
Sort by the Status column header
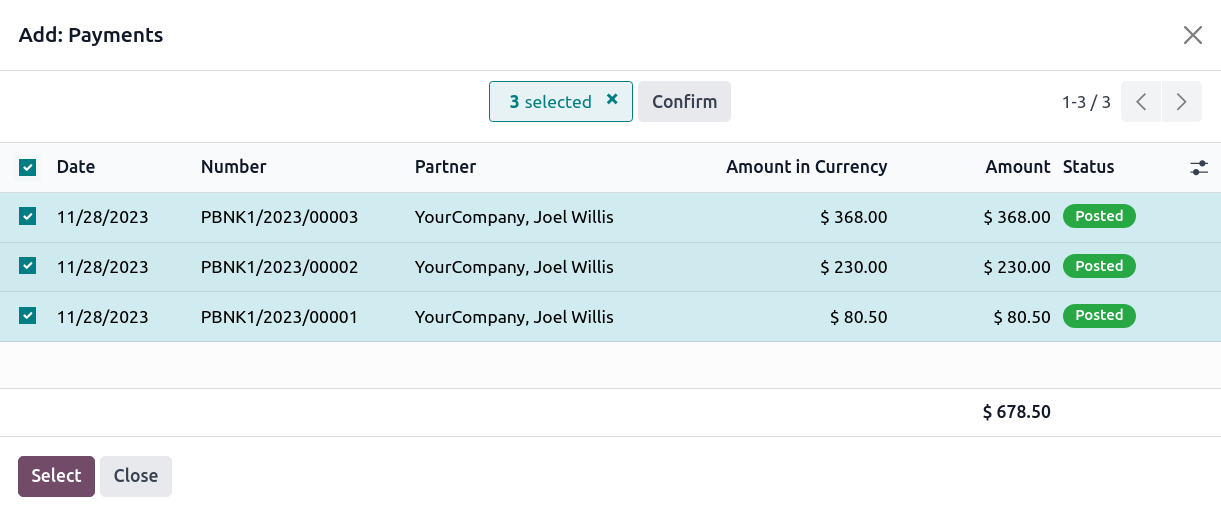[x=1088, y=167]
